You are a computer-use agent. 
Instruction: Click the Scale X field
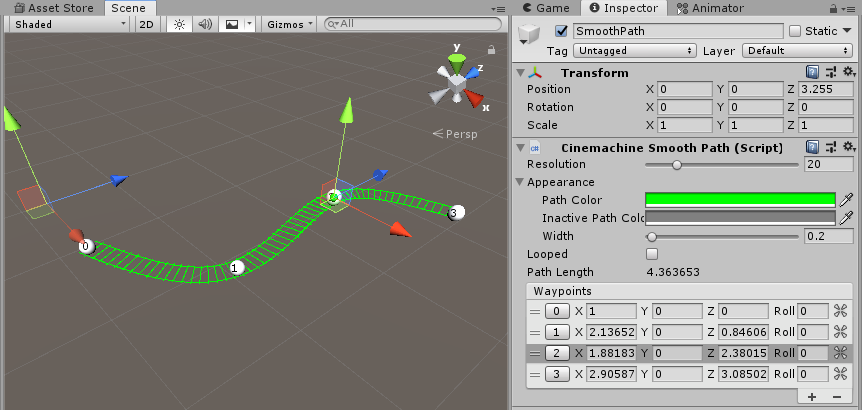pos(685,125)
